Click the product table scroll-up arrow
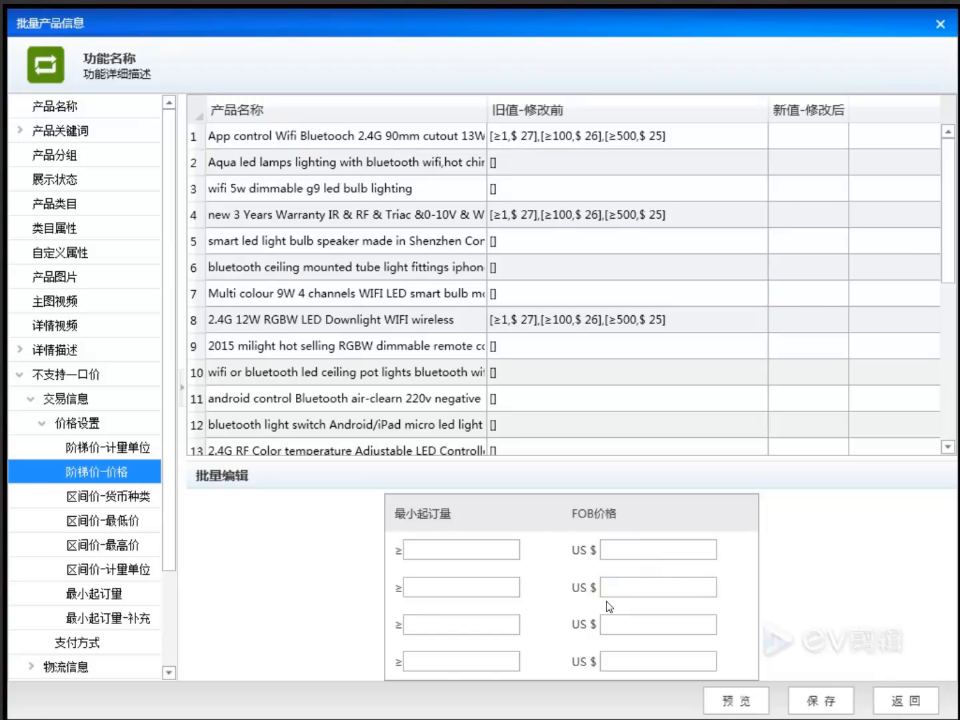 (948, 131)
